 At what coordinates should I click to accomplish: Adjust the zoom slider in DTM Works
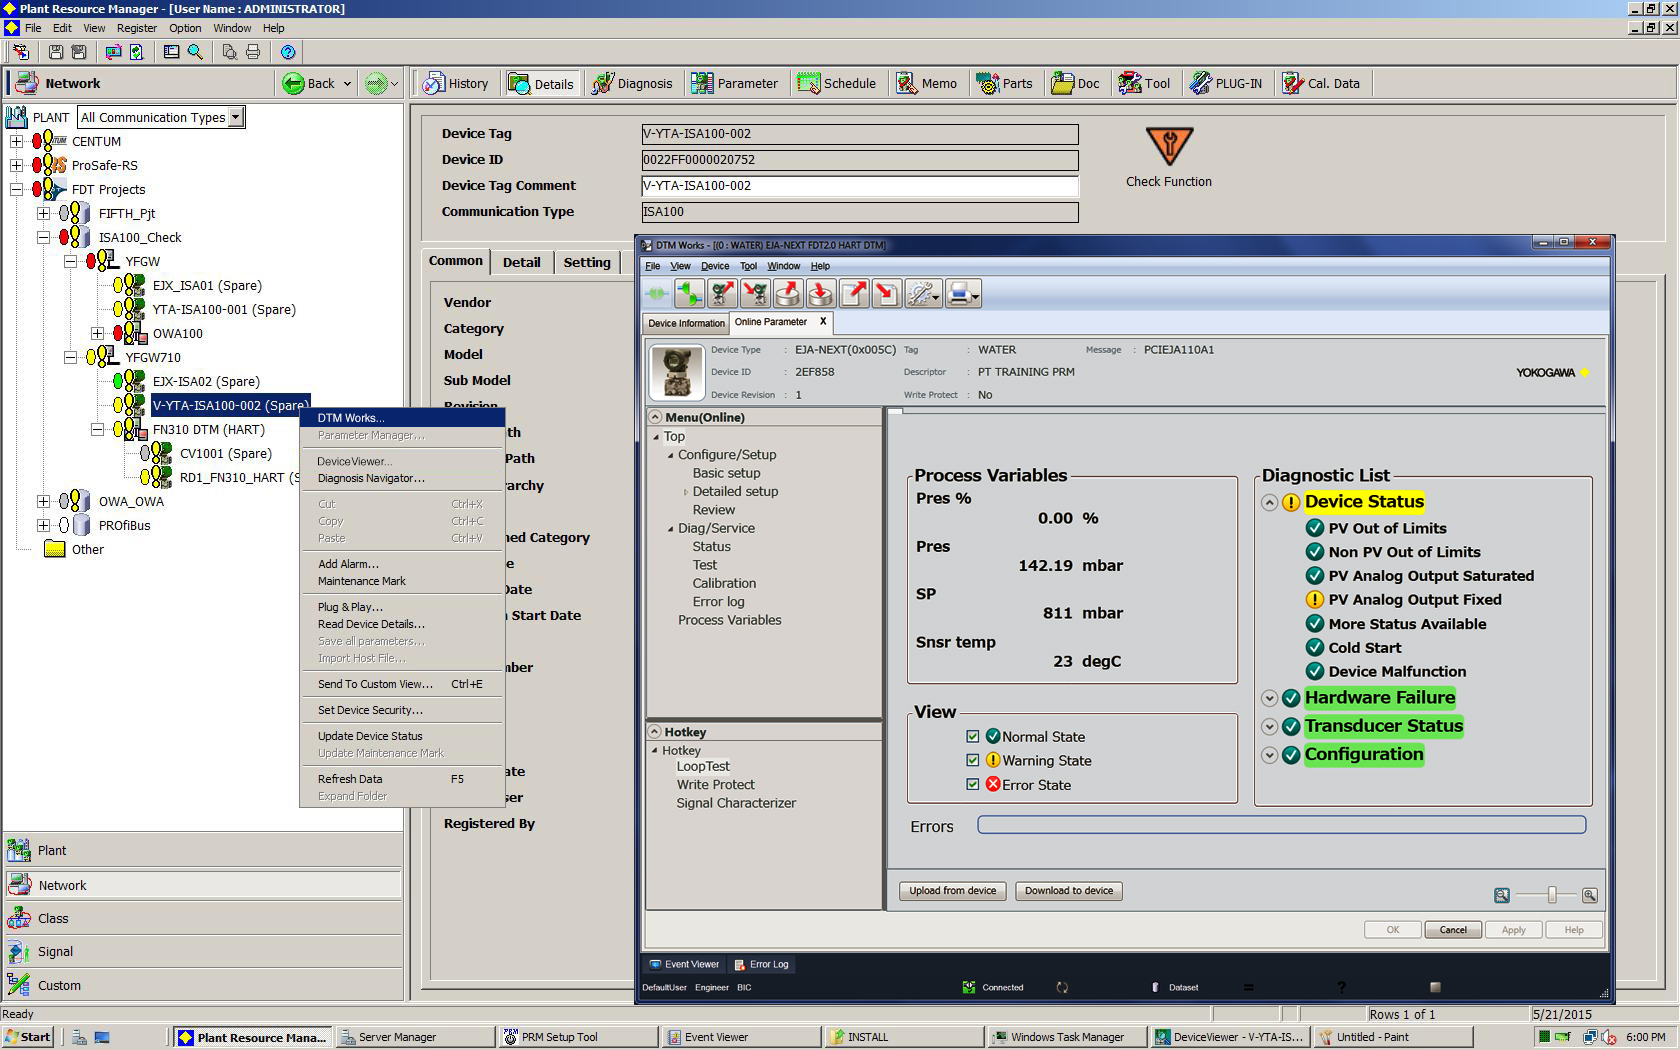(x=1551, y=896)
